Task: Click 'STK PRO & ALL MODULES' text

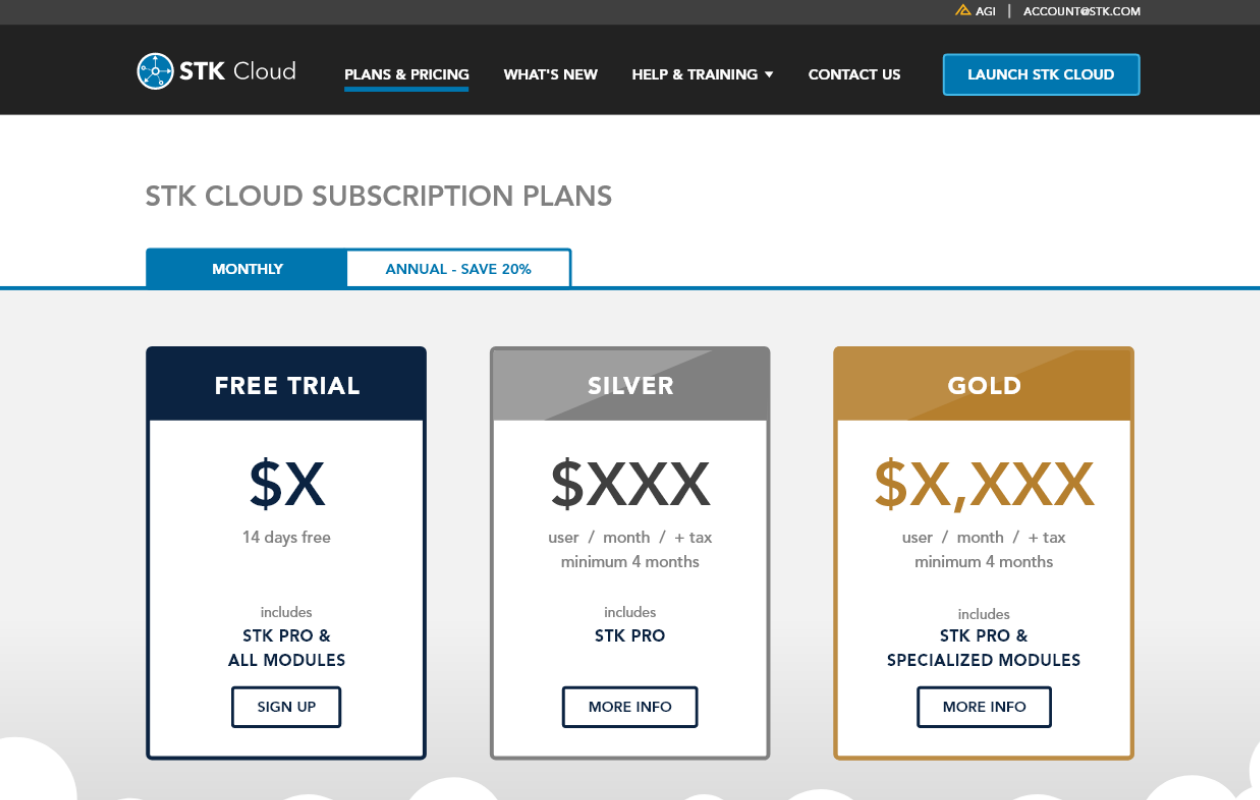Action: [x=286, y=648]
